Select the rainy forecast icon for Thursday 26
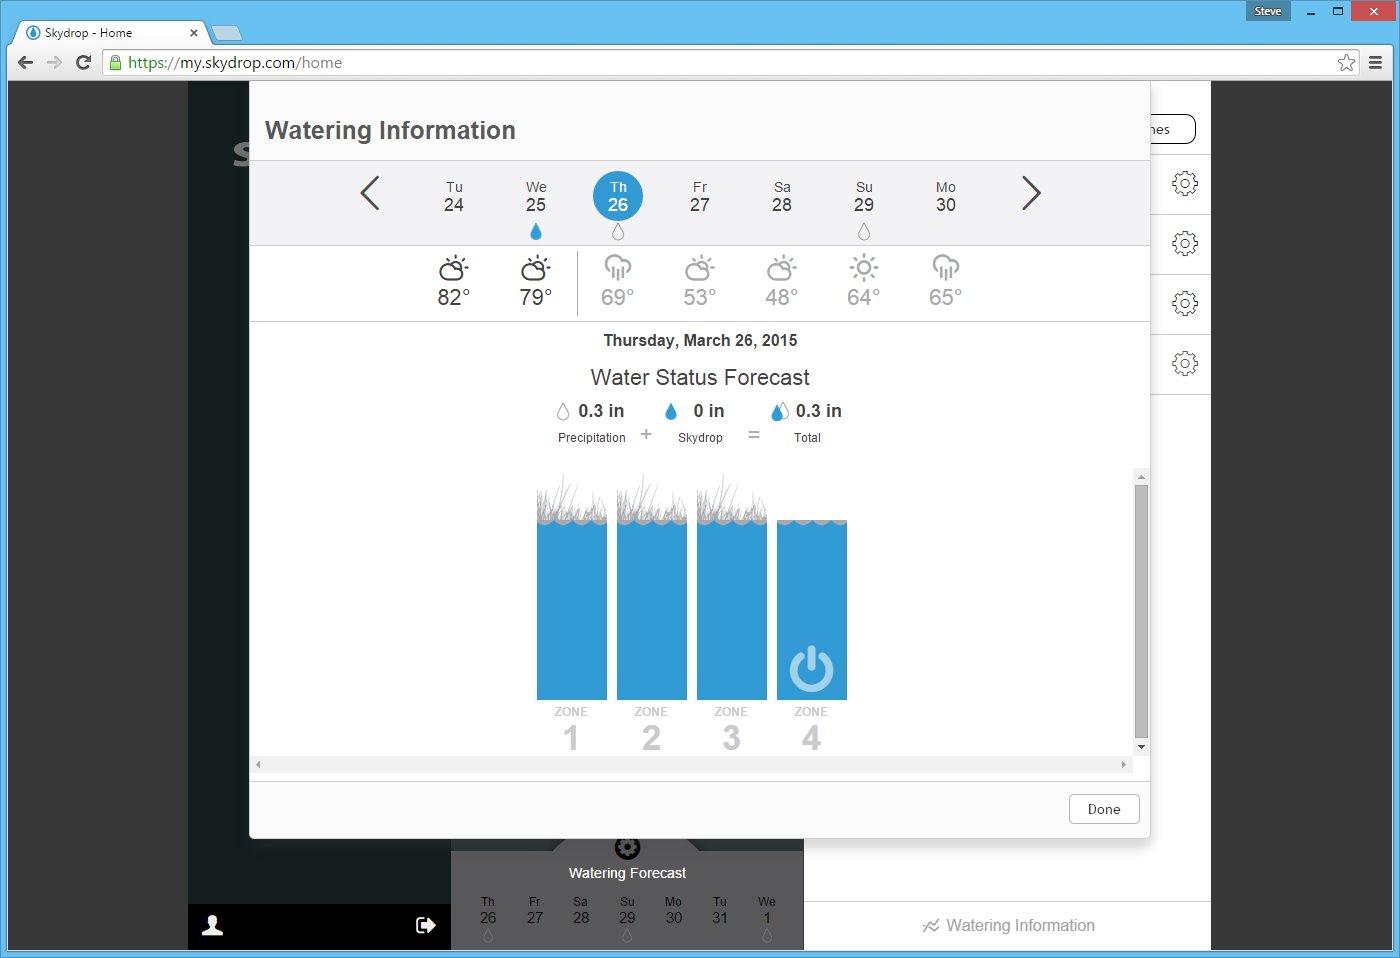 [617, 267]
